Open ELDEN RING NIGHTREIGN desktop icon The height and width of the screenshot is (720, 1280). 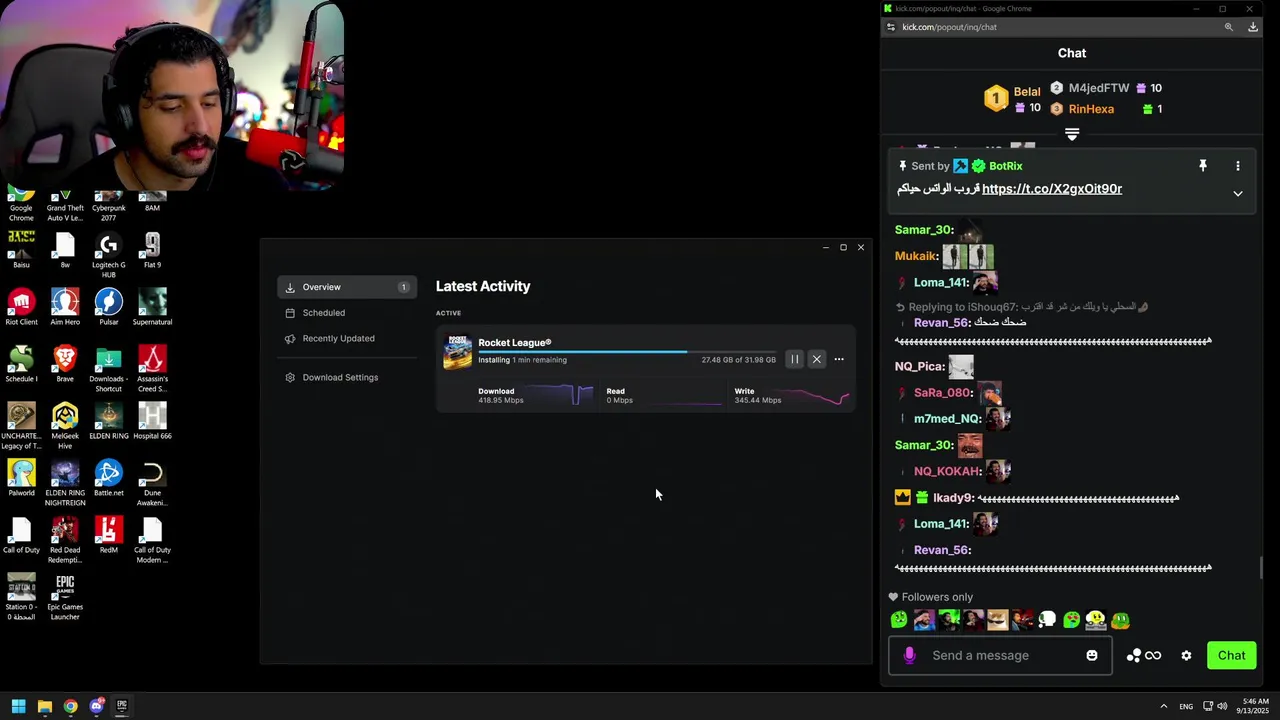[65, 483]
